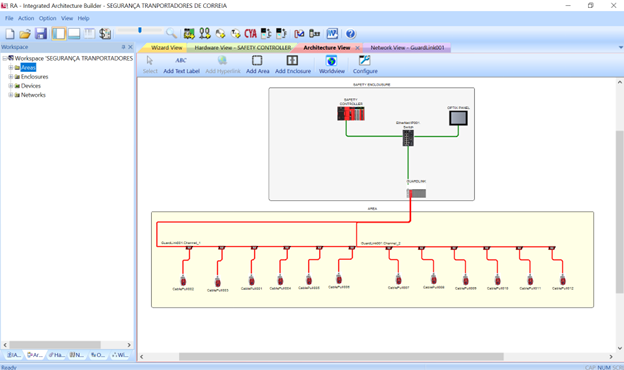Click the Workspace panel horizontal scrollbar
Screen dimensions: 624x370
(x=55, y=345)
